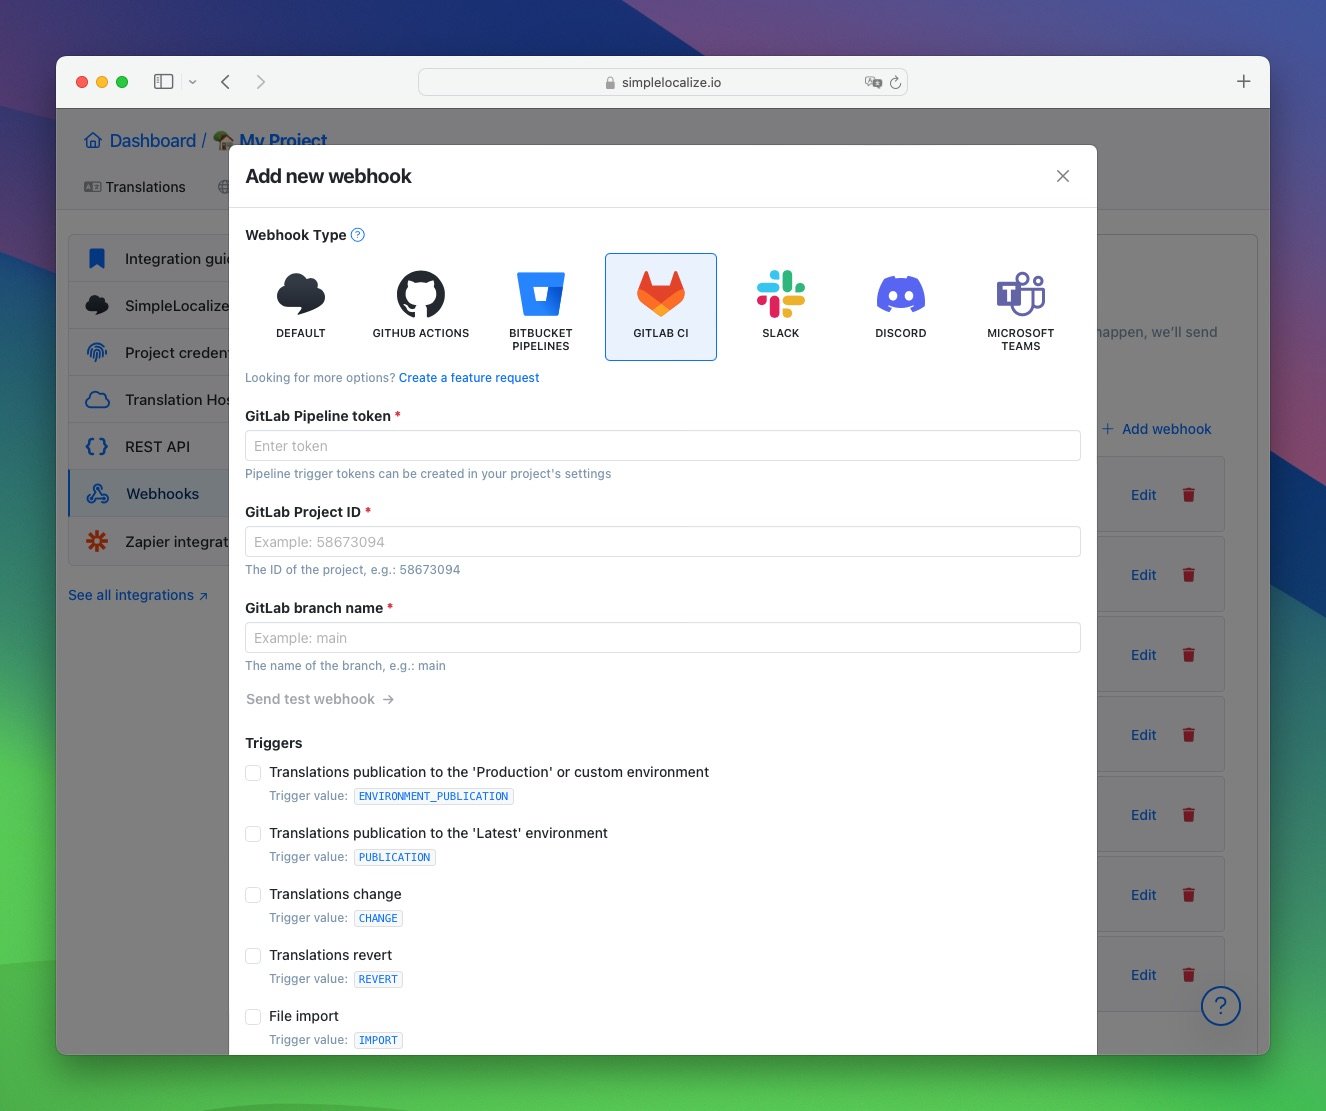Open sidebar options dropdown chevron in Safari
This screenshot has height=1111, width=1326.
193,82
